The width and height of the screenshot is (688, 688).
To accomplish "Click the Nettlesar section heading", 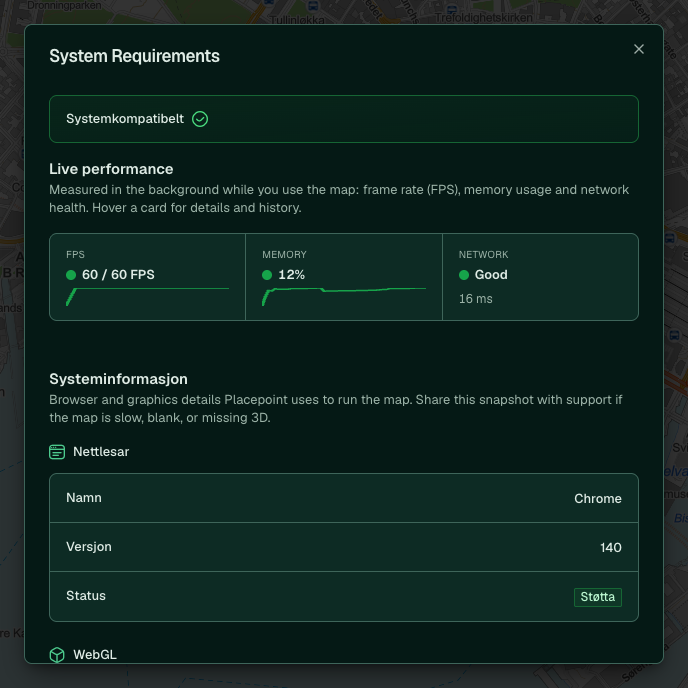I will coord(101,452).
